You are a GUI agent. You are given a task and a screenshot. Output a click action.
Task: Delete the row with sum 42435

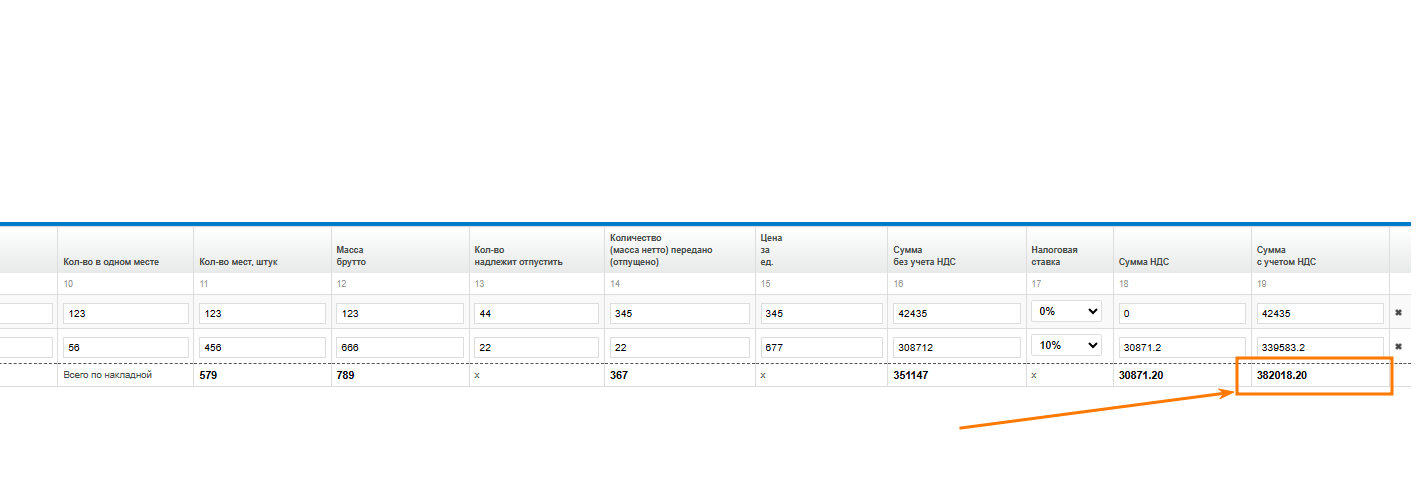pyautogui.click(x=1398, y=313)
